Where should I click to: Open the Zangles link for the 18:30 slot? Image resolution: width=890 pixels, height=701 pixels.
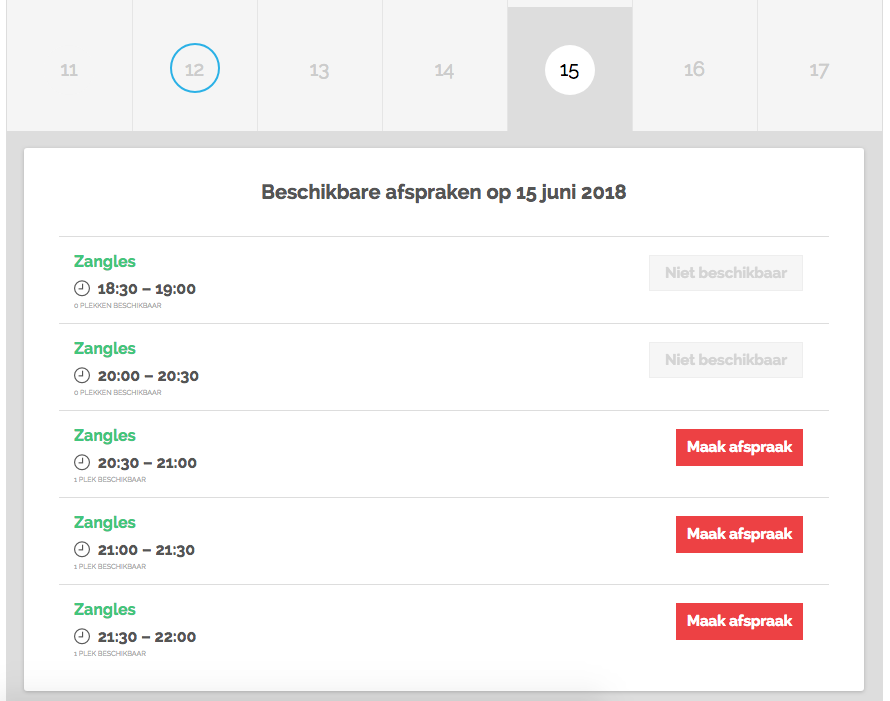105,262
